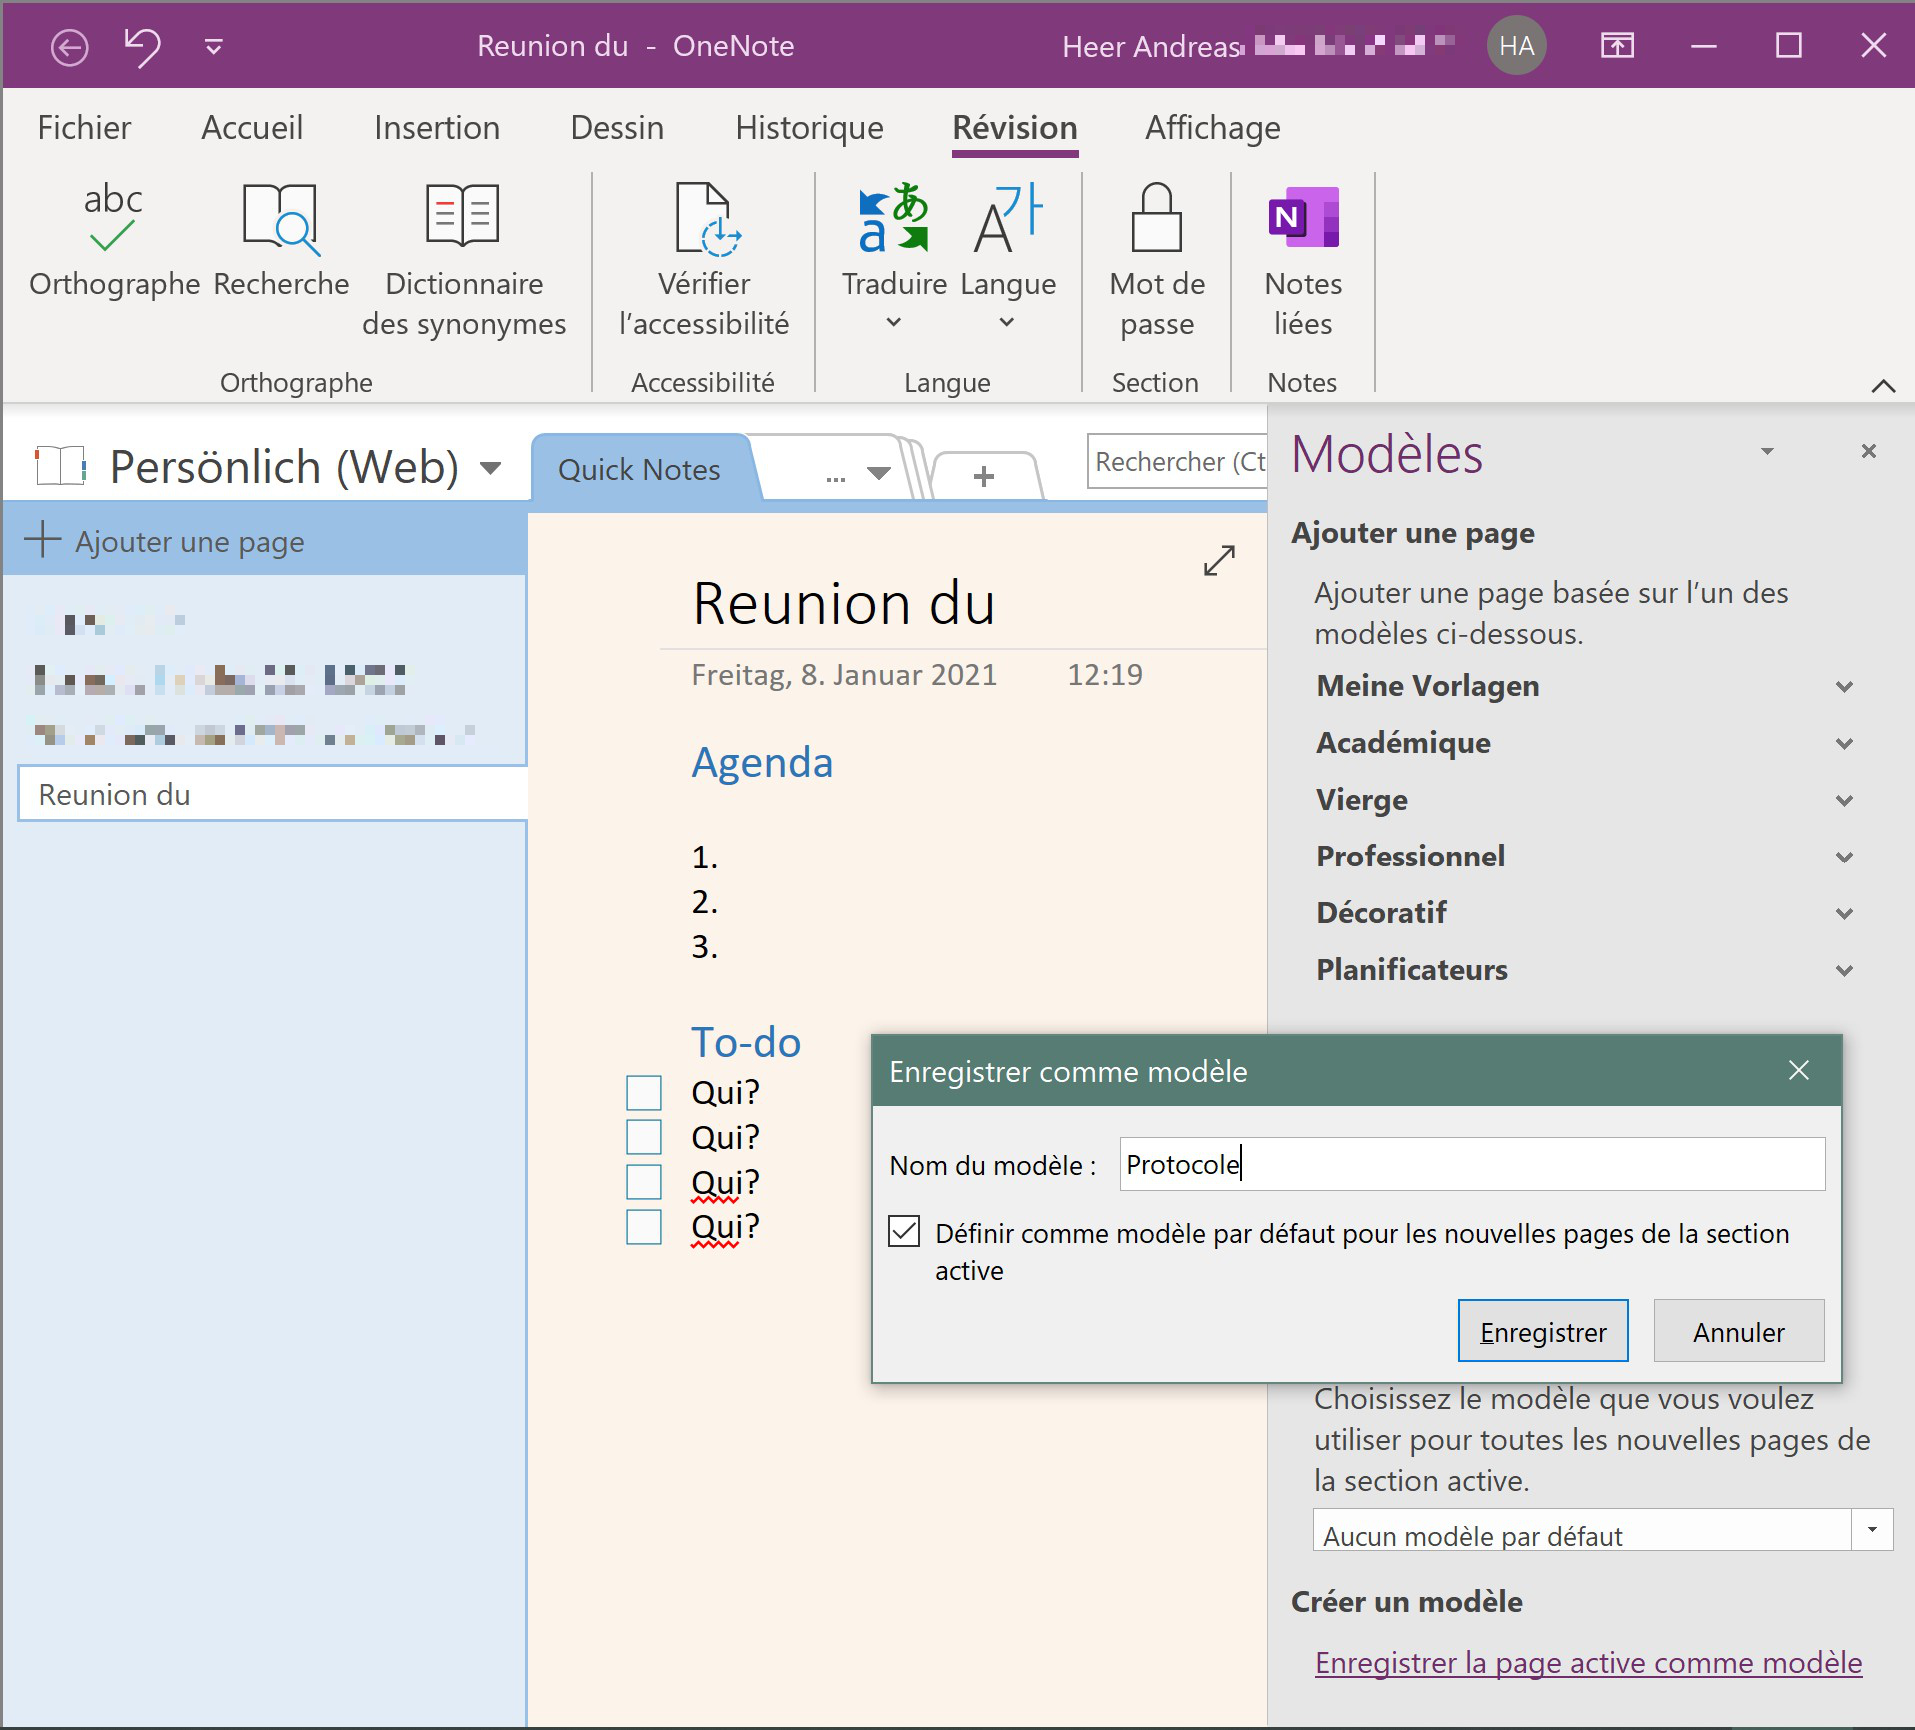This screenshot has height=1730, width=1915.
Task: Click the Traduire translation icon
Action: (893, 218)
